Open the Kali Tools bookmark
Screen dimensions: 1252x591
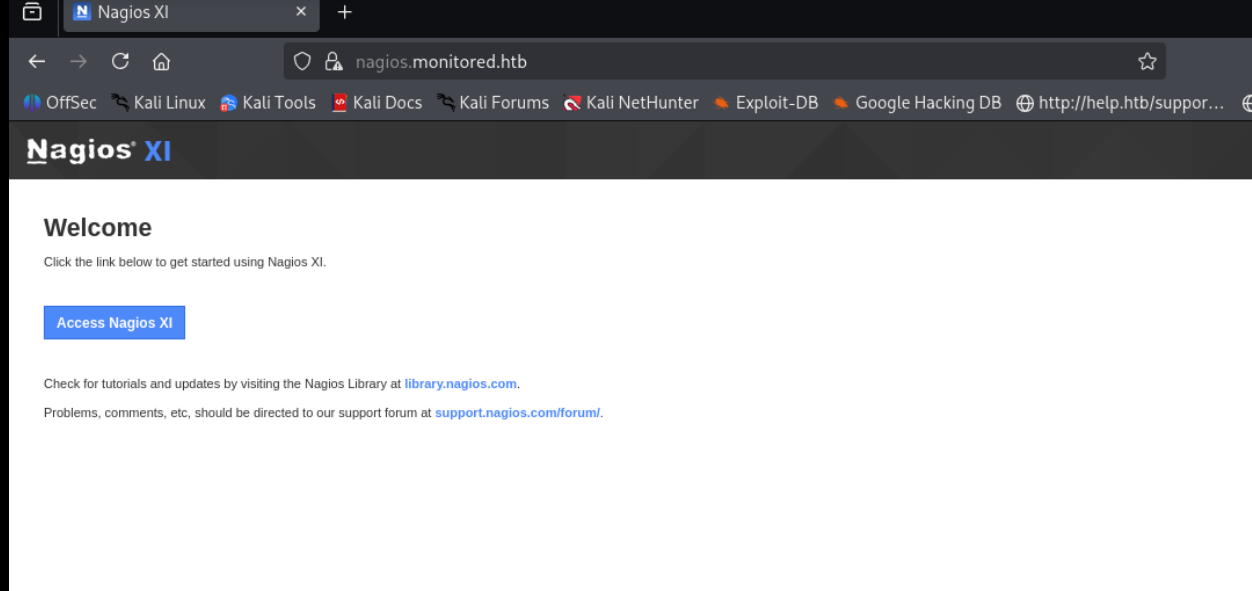point(268,103)
